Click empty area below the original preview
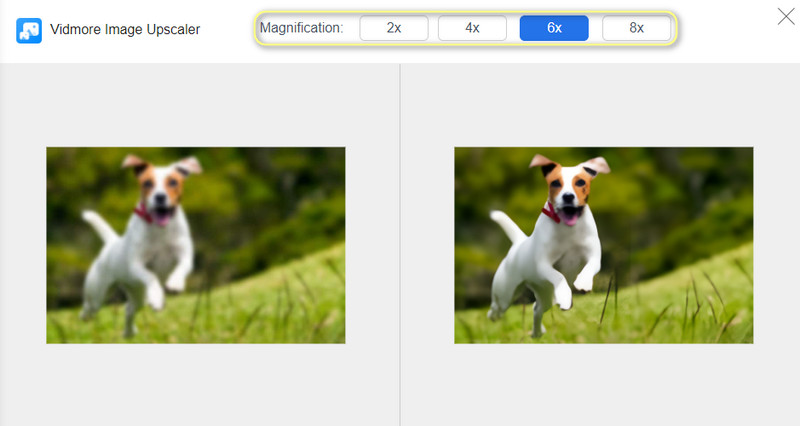Image resolution: width=800 pixels, height=426 pixels. [196, 385]
